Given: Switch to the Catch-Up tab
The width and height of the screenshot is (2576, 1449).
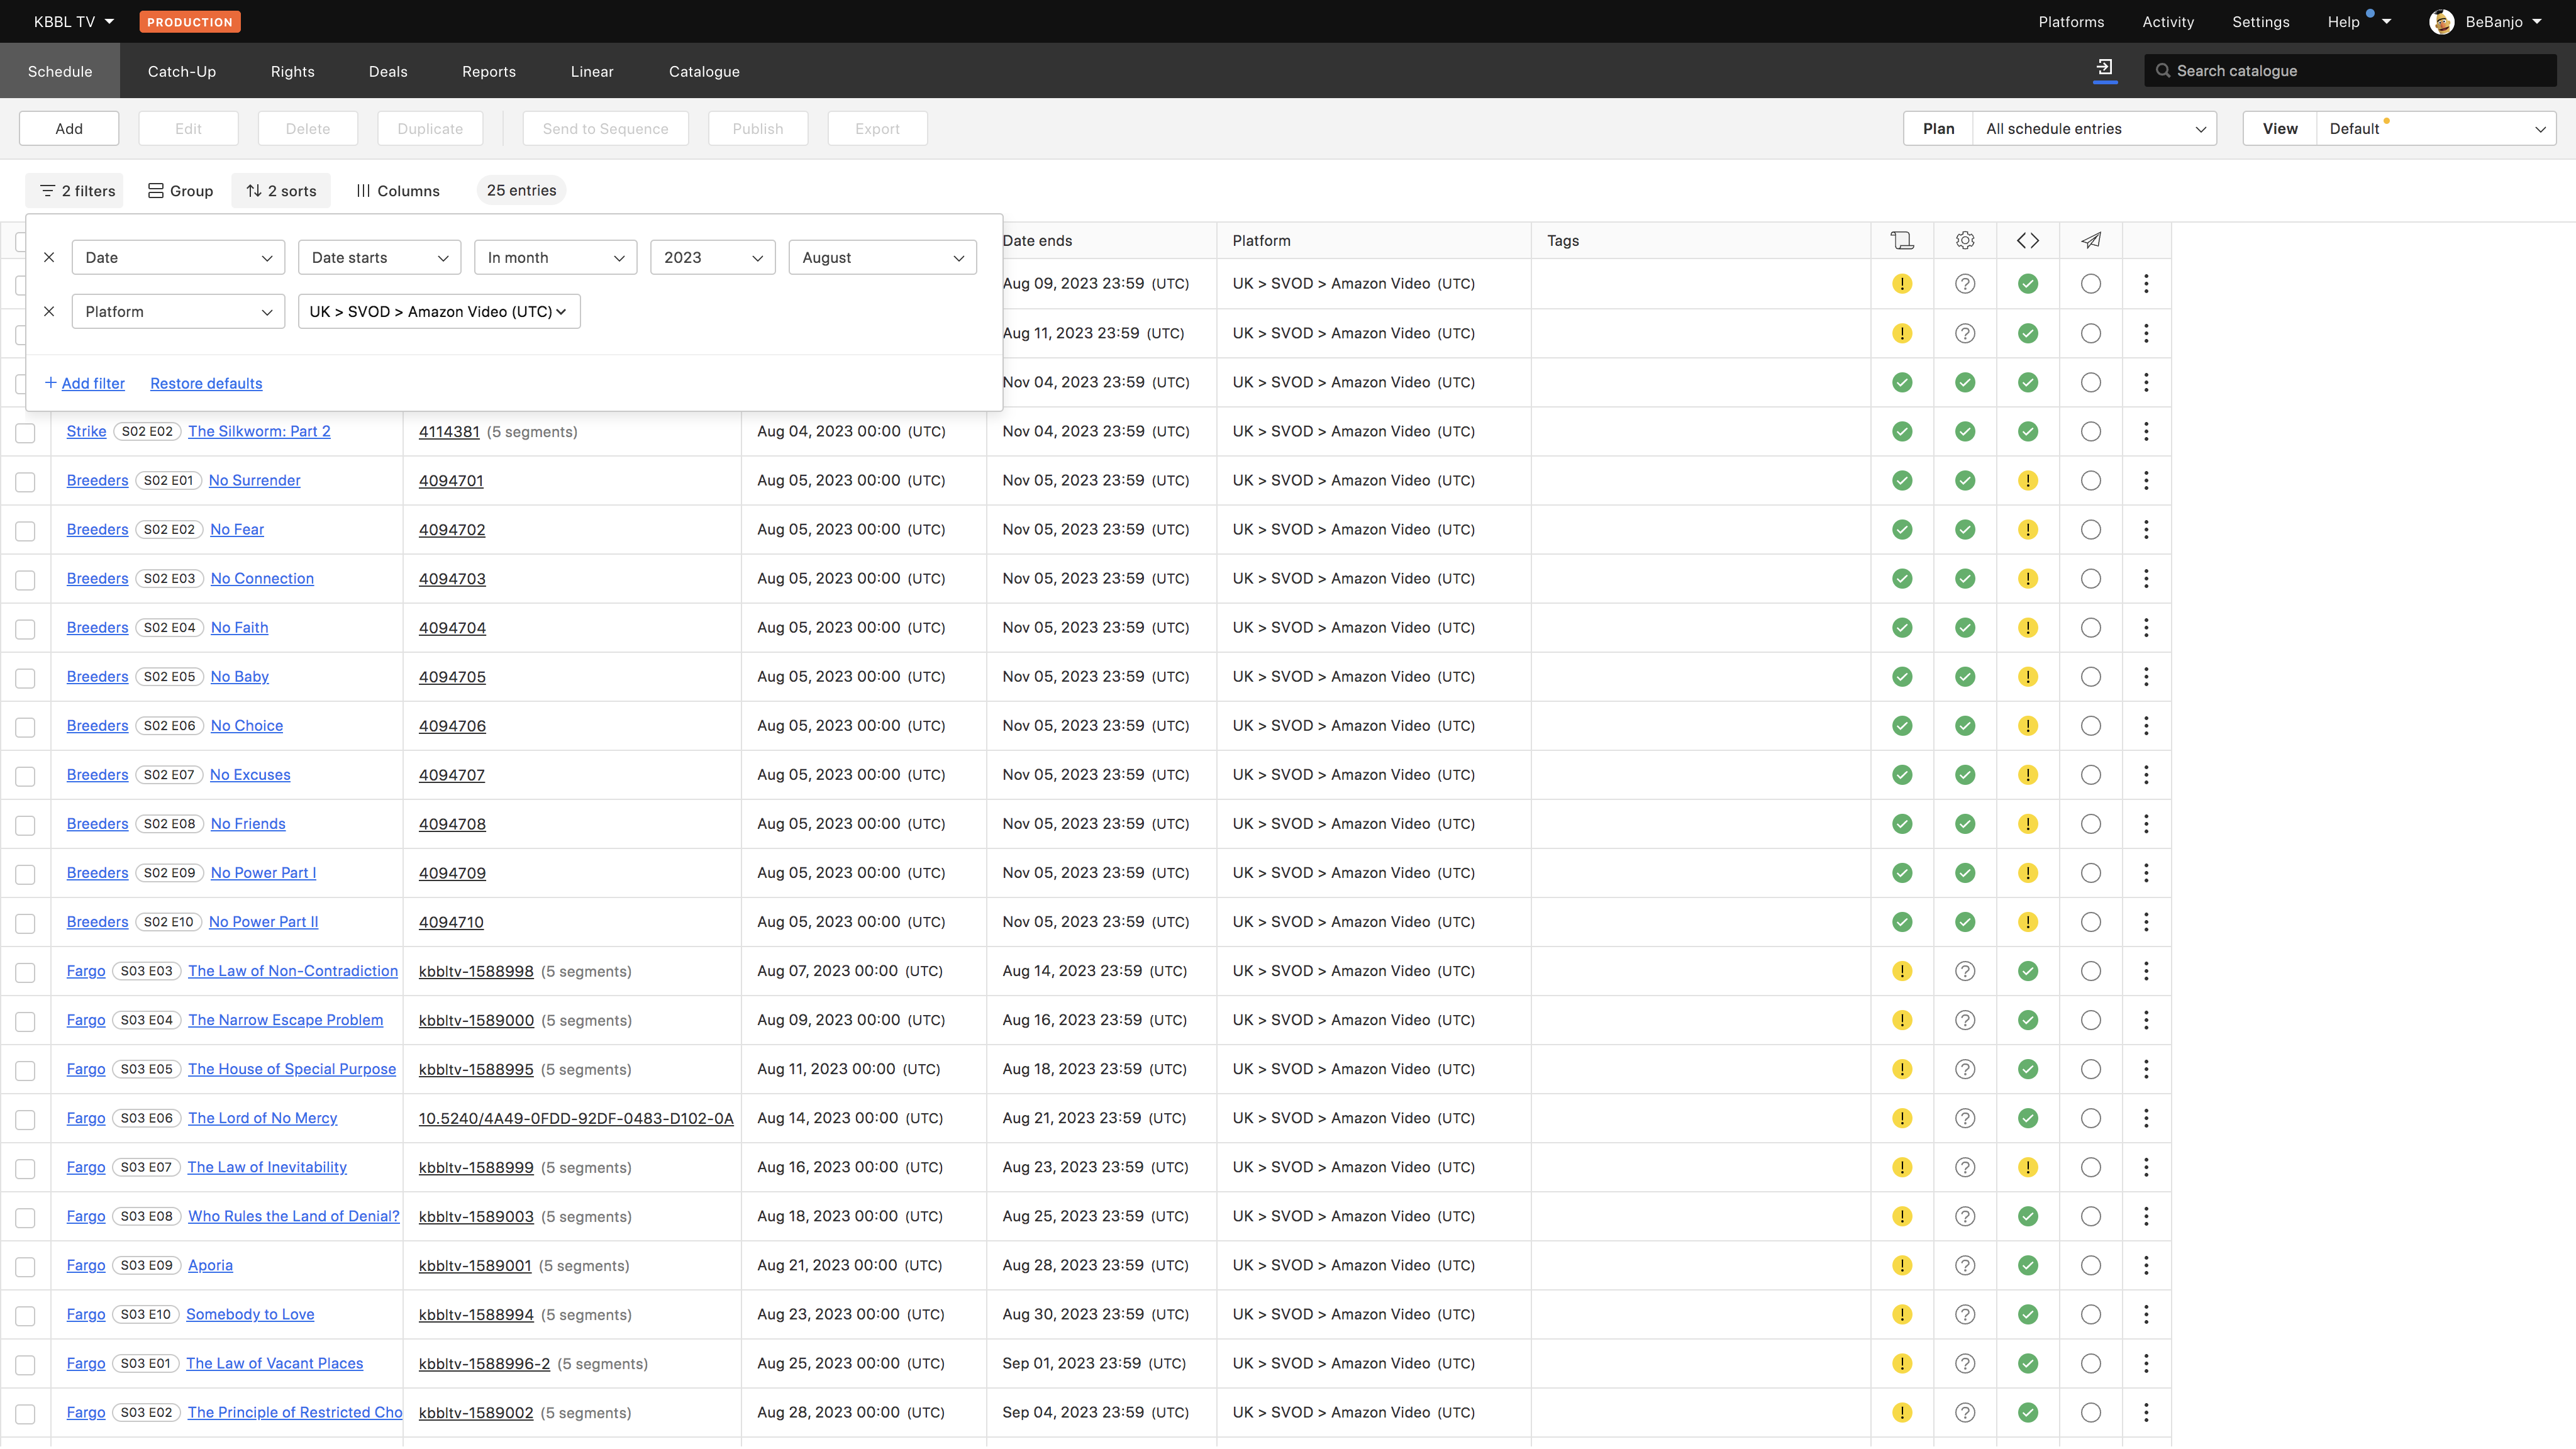Looking at the screenshot, I should [x=181, y=71].
